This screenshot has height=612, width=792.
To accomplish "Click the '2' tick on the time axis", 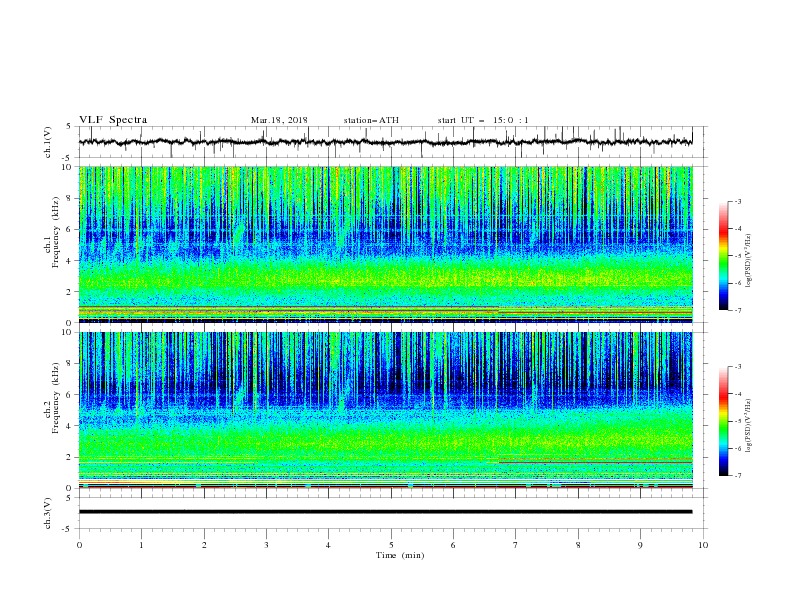I will click(x=204, y=545).
